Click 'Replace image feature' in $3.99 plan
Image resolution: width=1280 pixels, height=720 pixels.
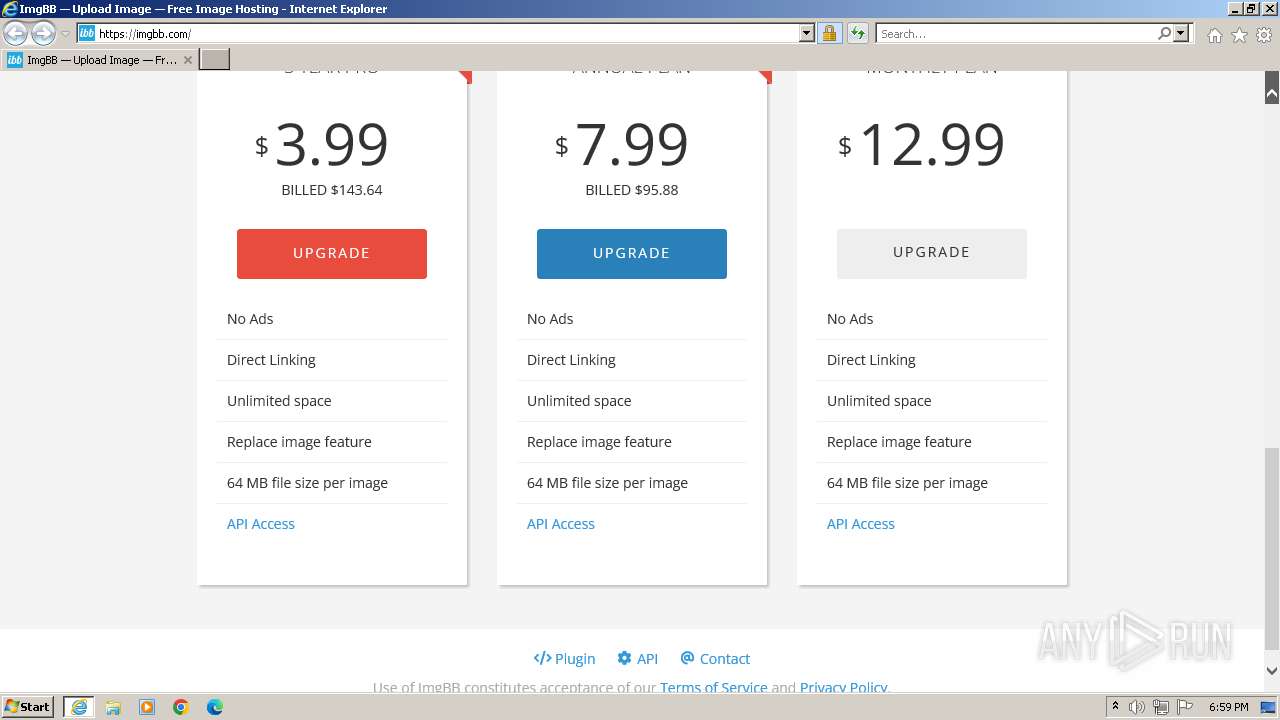click(299, 442)
